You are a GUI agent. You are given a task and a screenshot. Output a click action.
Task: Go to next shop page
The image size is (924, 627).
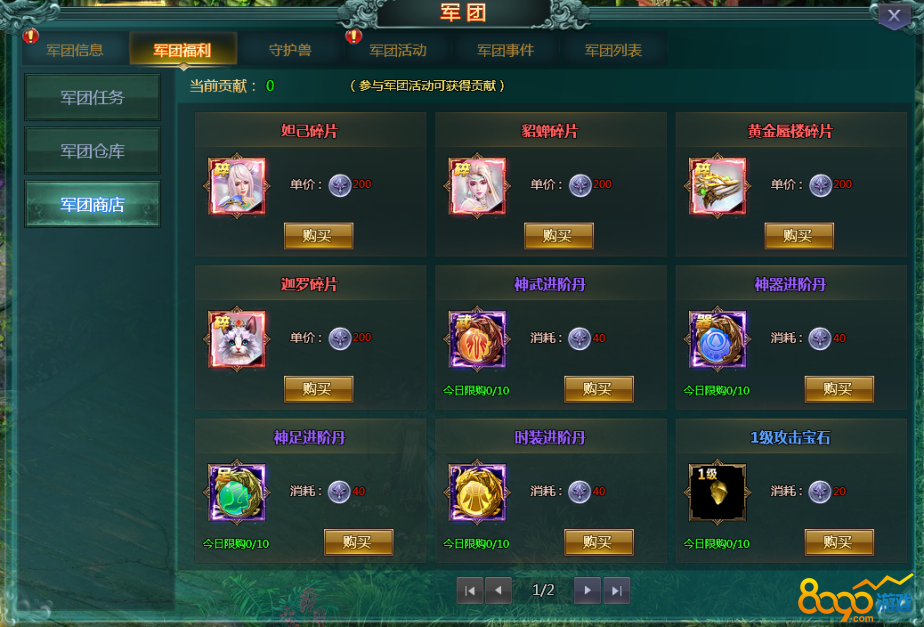pyautogui.click(x=588, y=590)
